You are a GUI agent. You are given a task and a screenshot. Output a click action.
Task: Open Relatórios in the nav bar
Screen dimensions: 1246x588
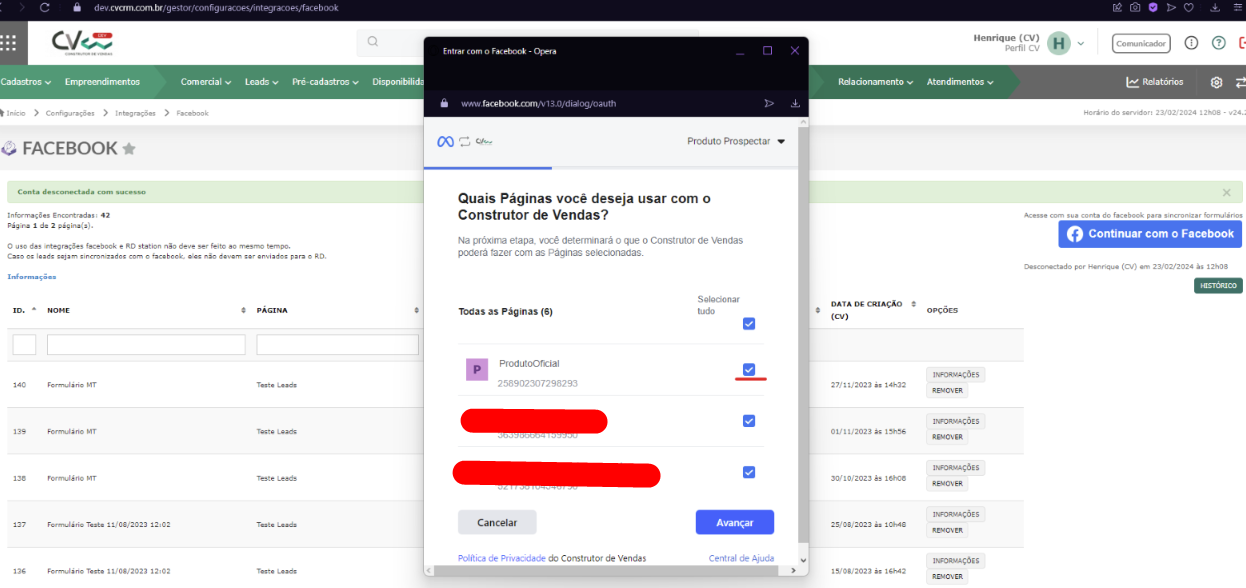[x=1155, y=82]
